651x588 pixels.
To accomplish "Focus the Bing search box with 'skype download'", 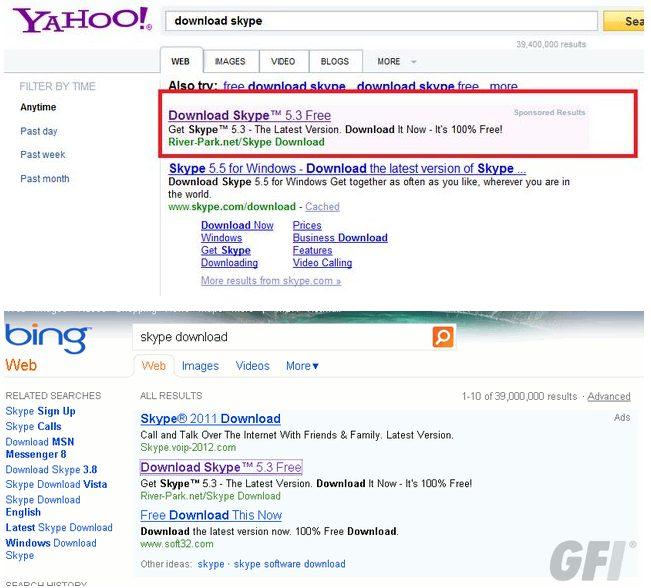I will [282, 337].
